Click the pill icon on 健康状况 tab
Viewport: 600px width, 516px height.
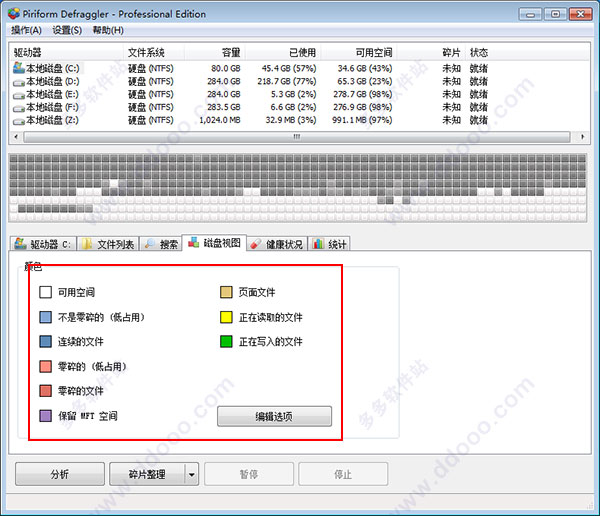tap(255, 244)
